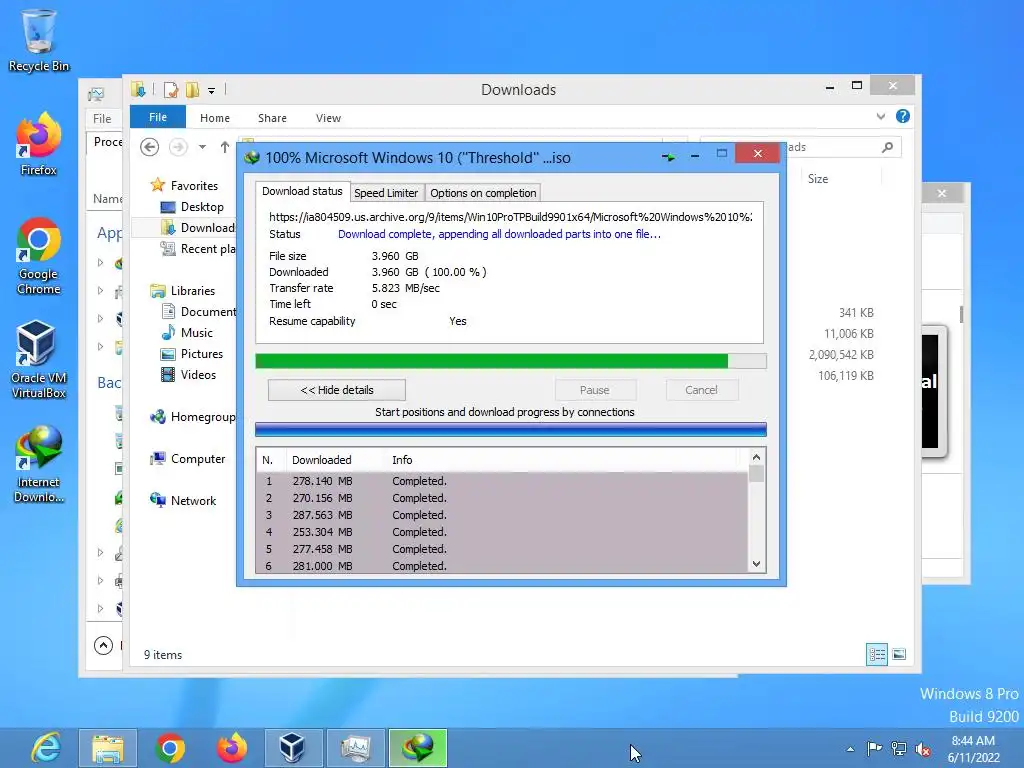
Task: Click the blue connections progress bar
Action: (511, 429)
